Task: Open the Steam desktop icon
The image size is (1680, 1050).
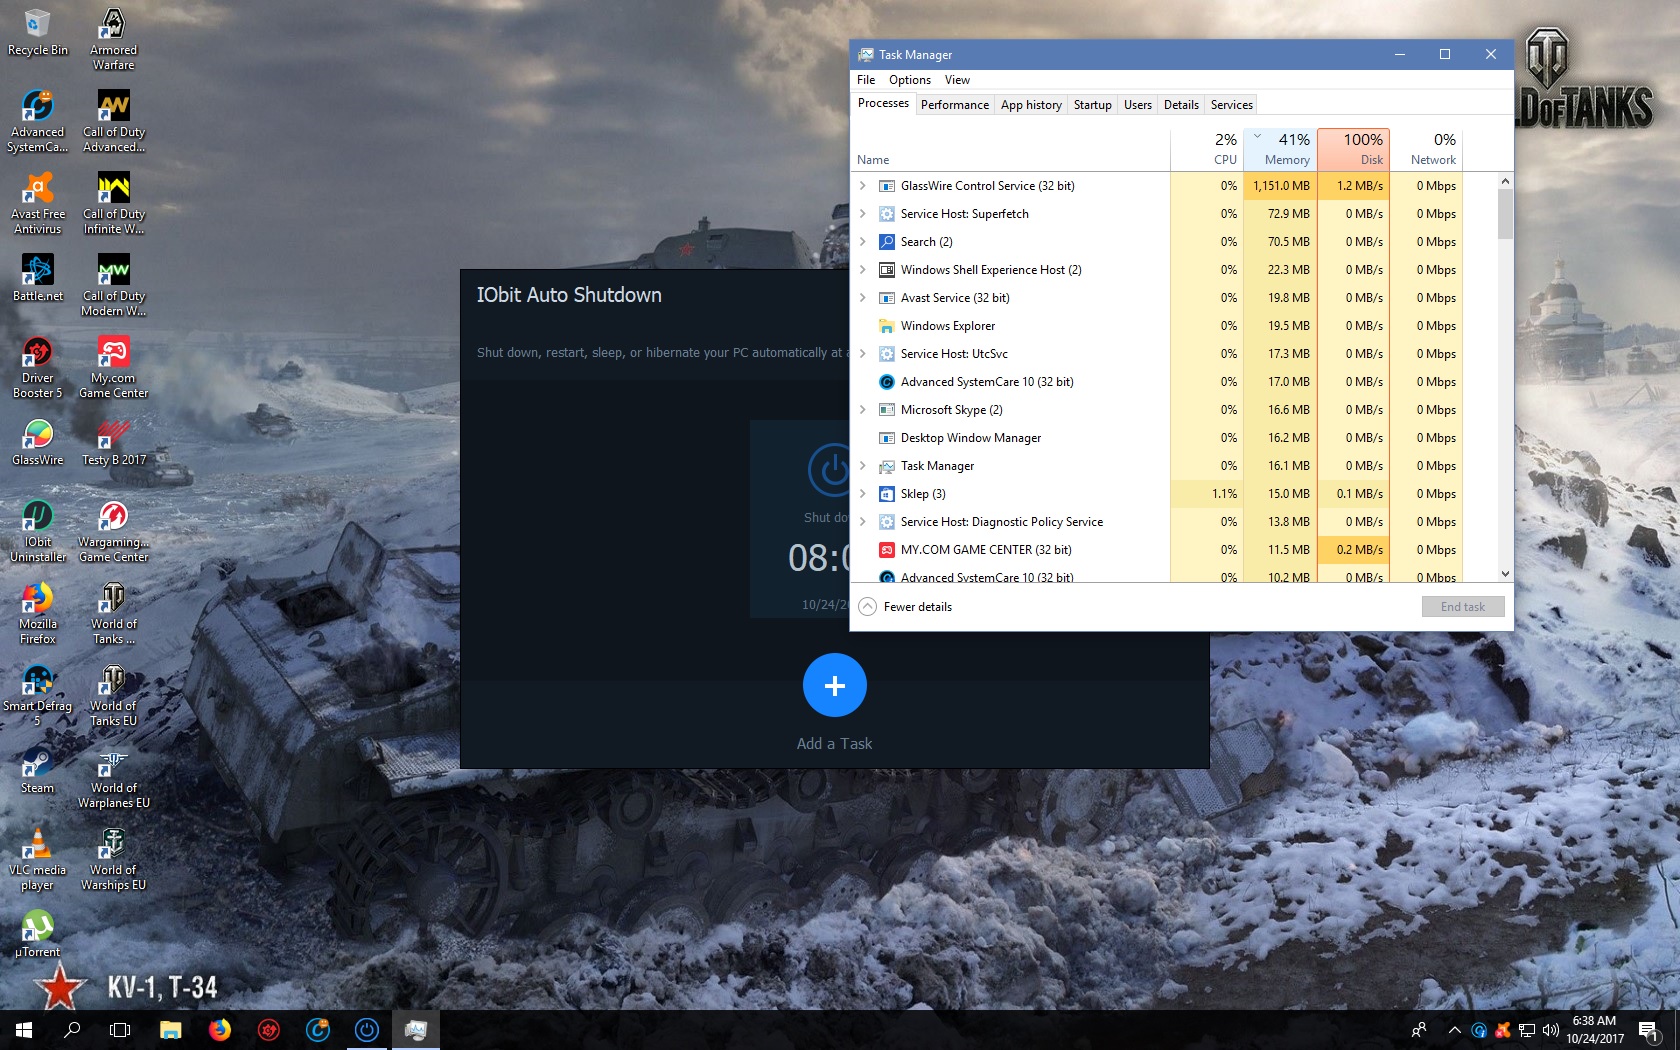Action: (38, 768)
